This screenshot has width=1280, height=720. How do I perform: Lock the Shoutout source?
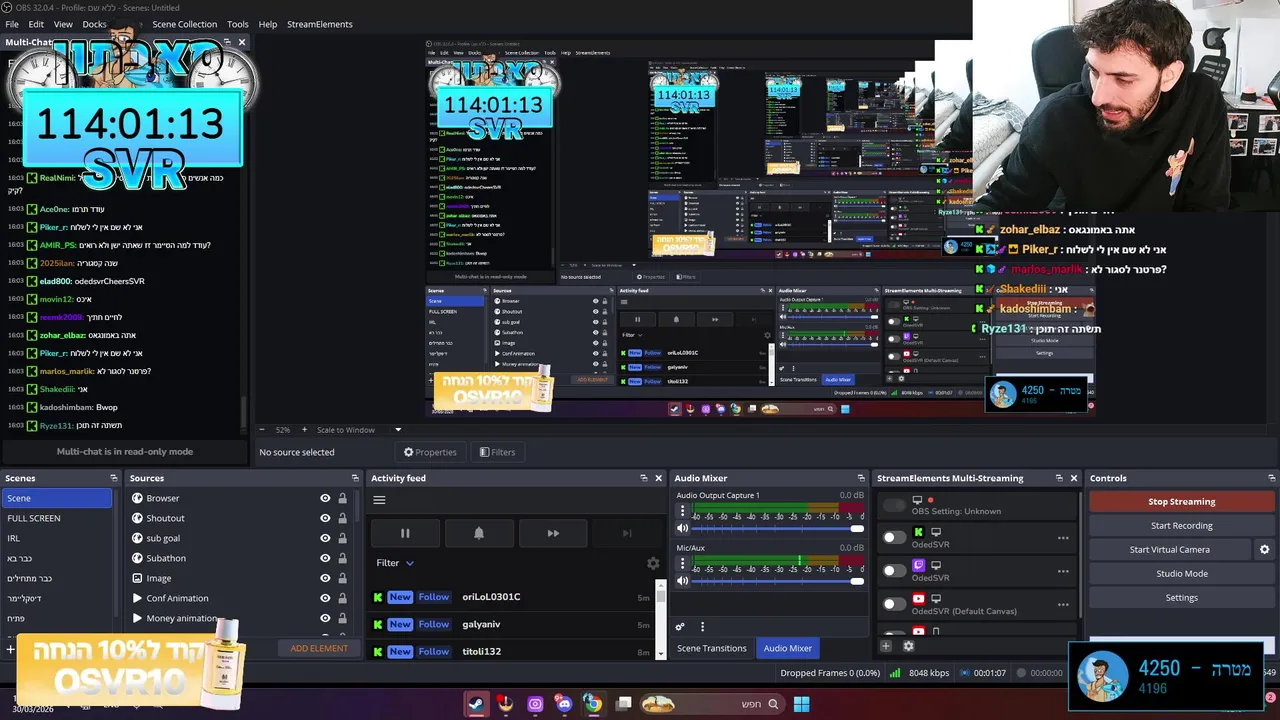pyautogui.click(x=342, y=518)
